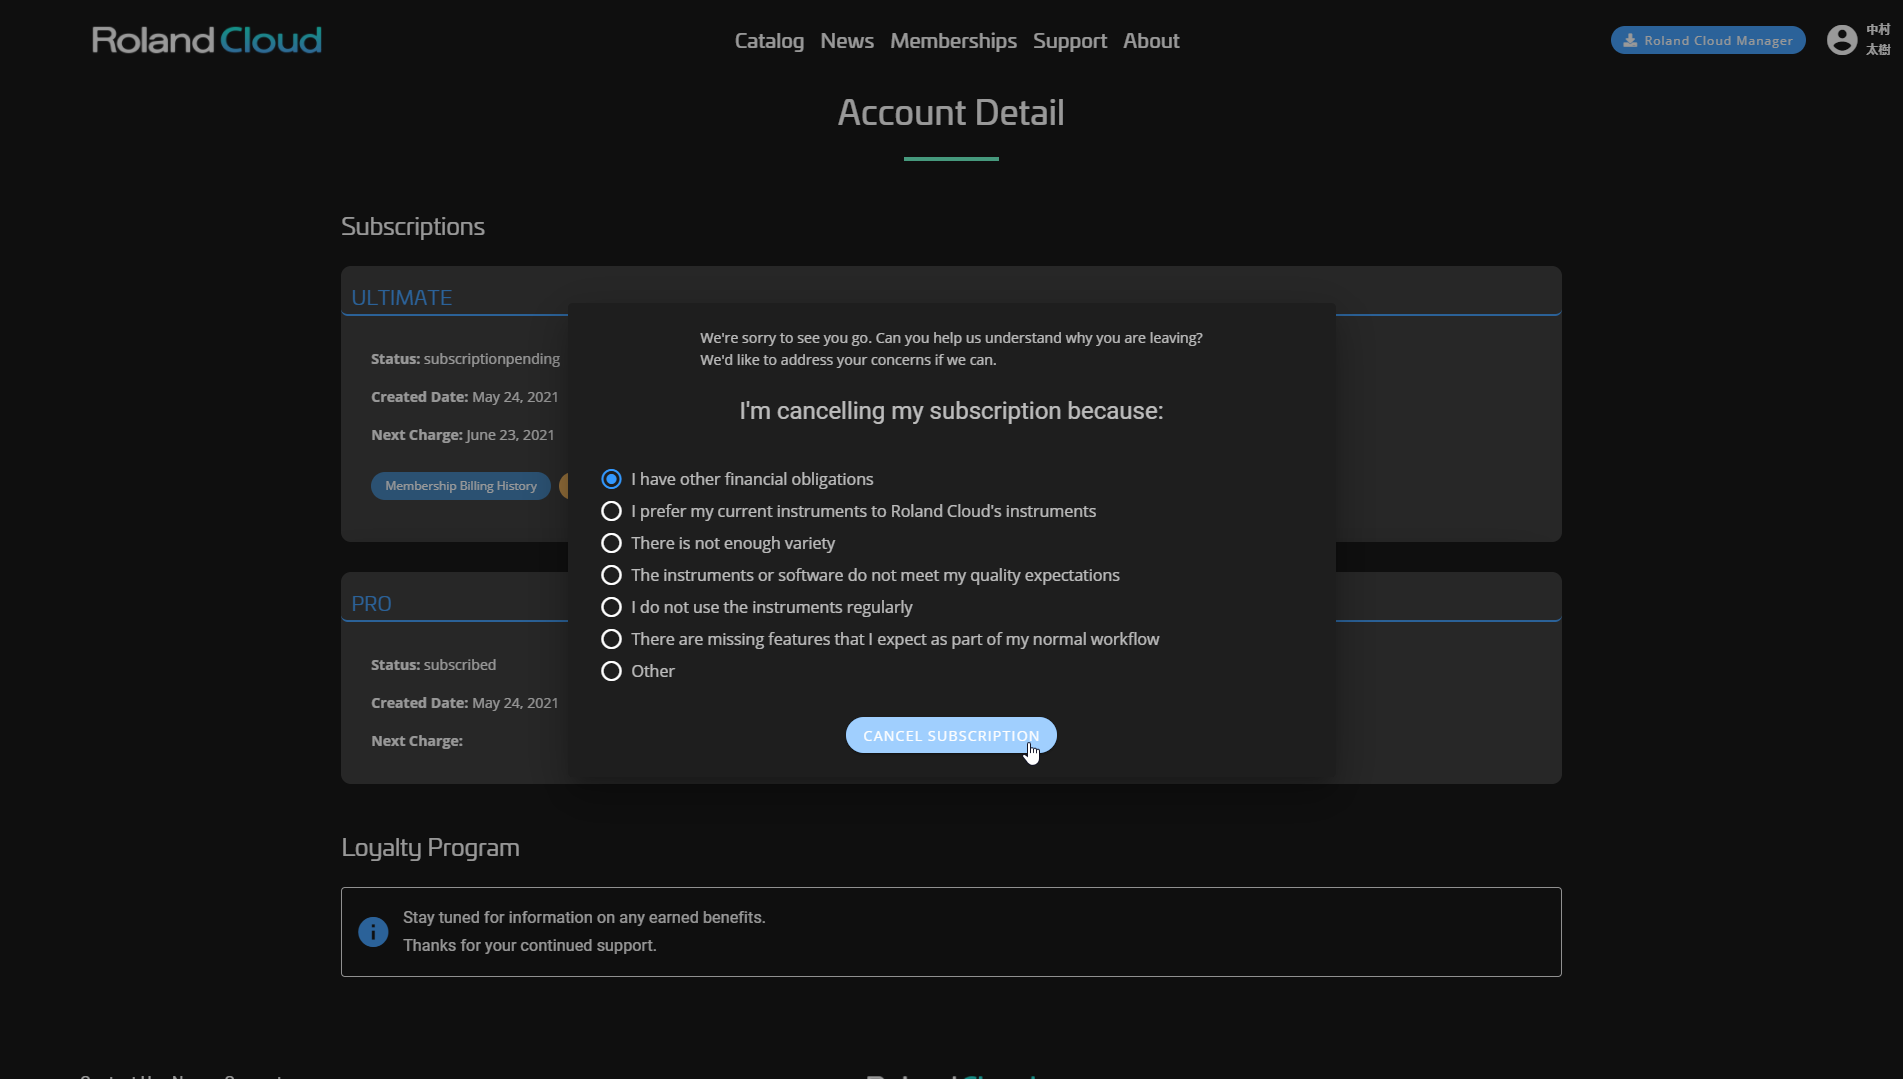The image size is (1903, 1079).
Task: Click the blue info icon in Loyalty Program
Action: point(373,932)
